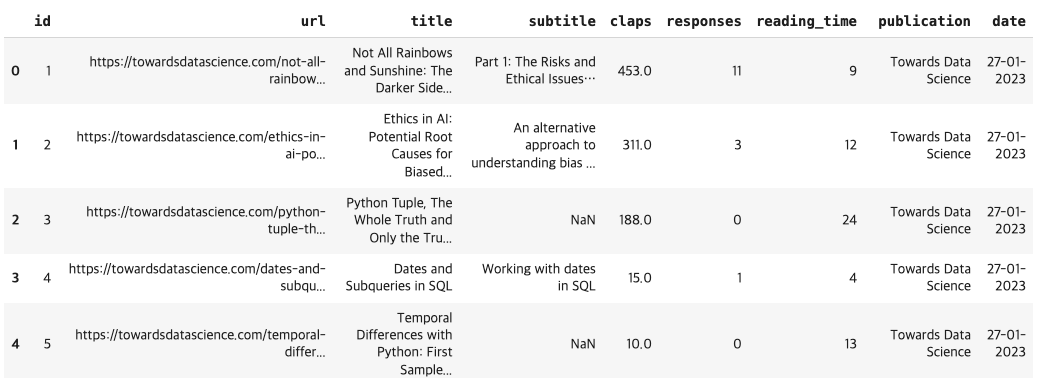The height and width of the screenshot is (378, 1044).
Task: Click the 453.0 claps value
Action: click(635, 71)
